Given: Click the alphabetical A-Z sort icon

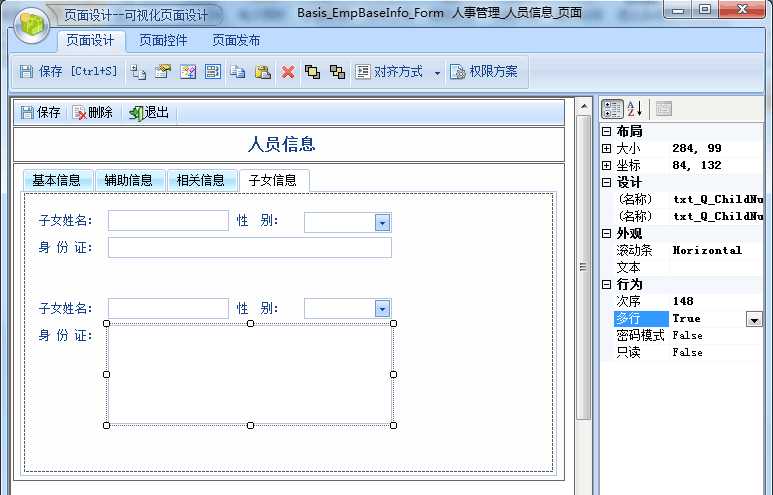Looking at the screenshot, I should point(635,109).
